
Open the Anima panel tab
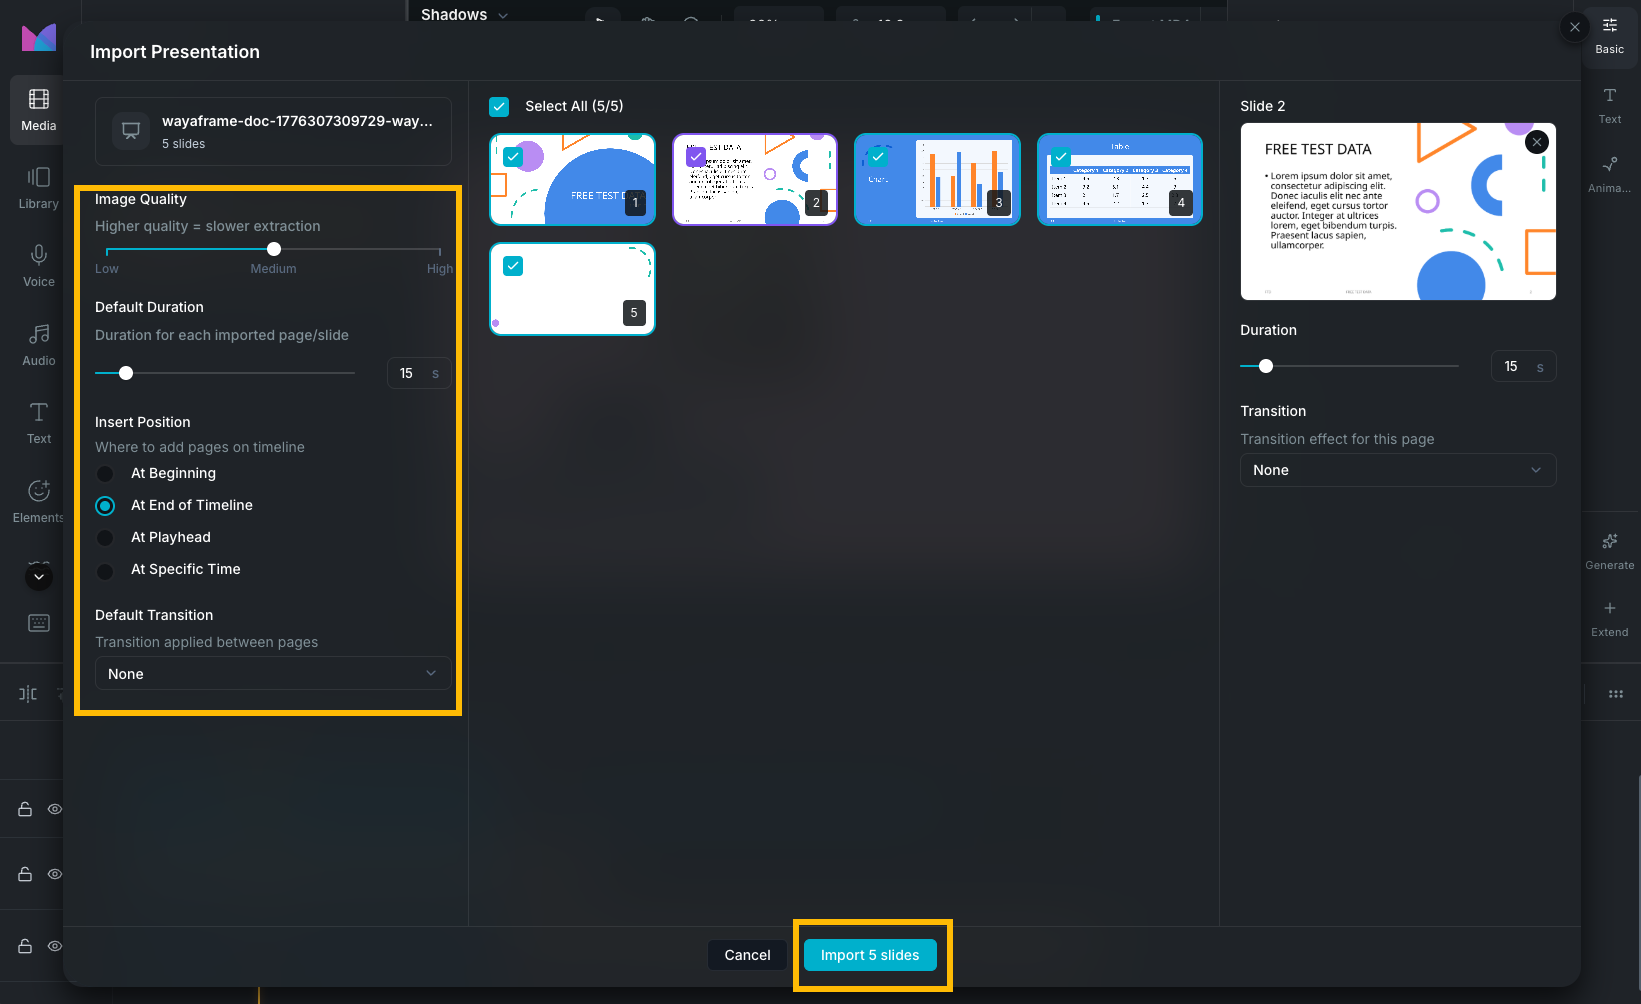(1609, 172)
